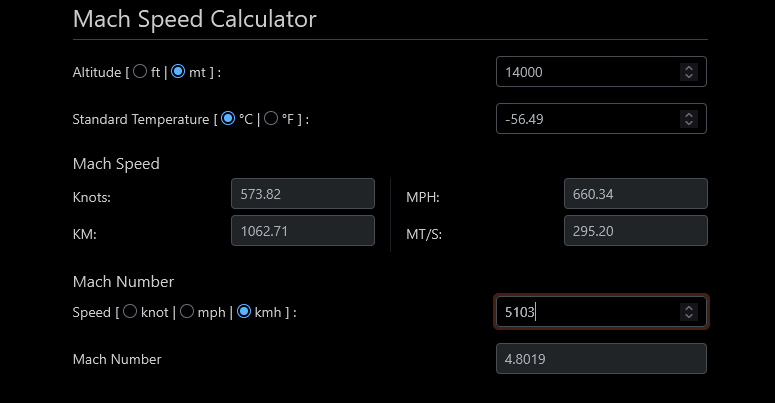Focus the Speed input showing 5103
The width and height of the screenshot is (775, 403).
pyautogui.click(x=585, y=312)
